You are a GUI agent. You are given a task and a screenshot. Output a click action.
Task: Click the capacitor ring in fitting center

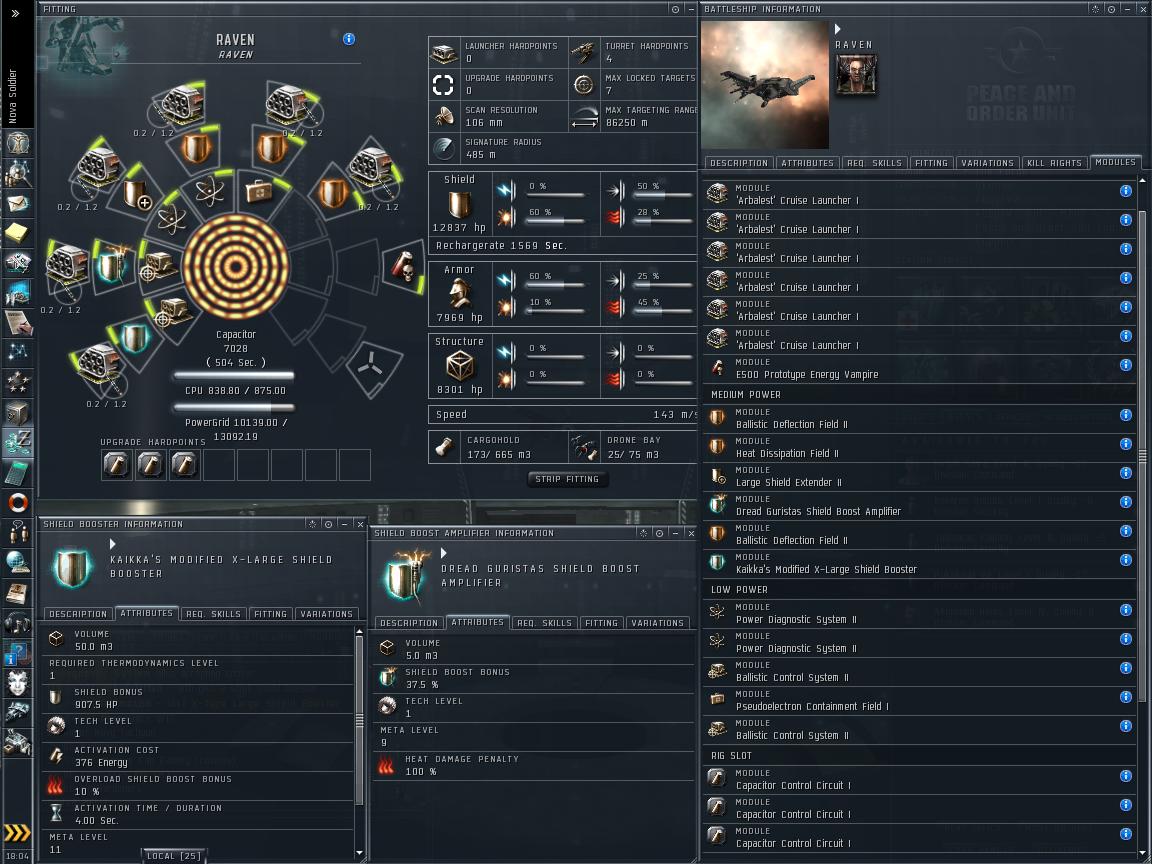click(235, 266)
